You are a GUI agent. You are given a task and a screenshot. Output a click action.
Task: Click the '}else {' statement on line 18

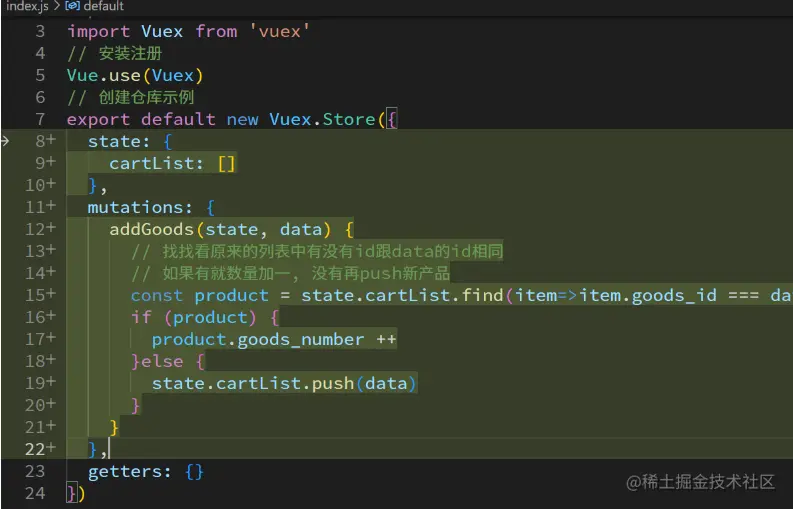tap(167, 362)
